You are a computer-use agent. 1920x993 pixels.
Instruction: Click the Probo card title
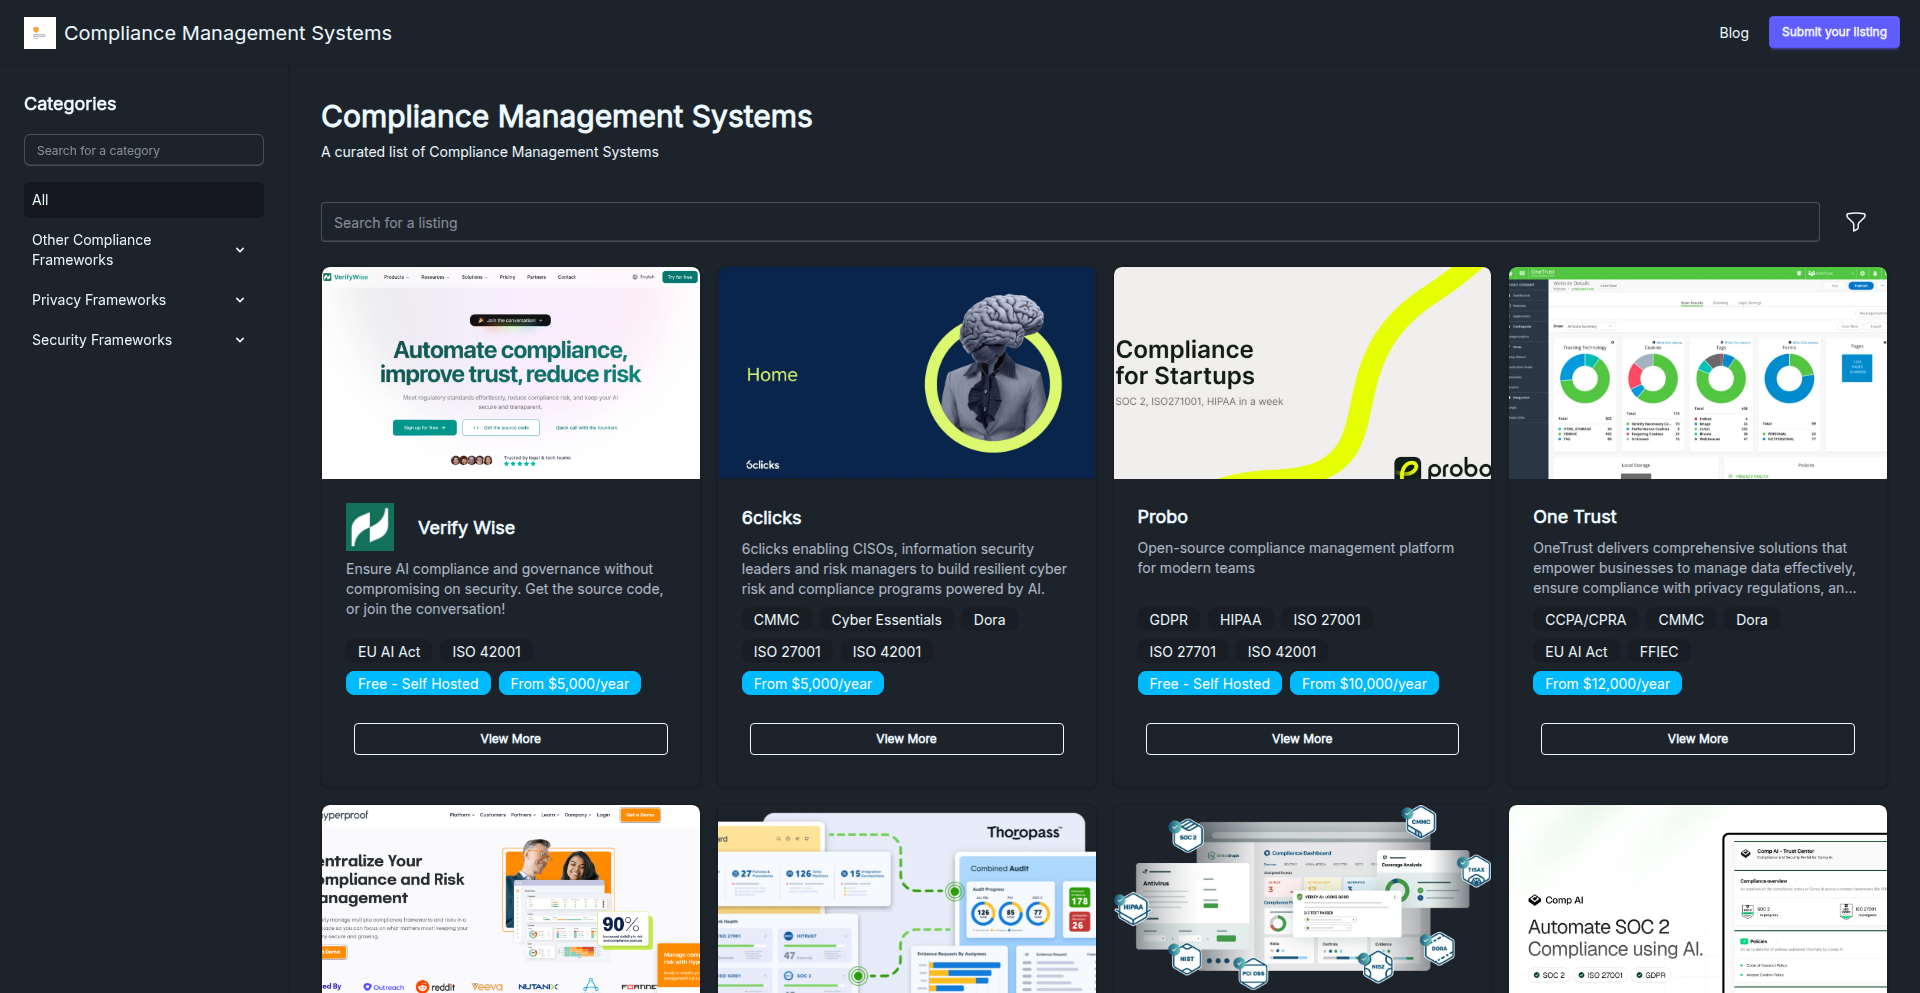point(1163,517)
